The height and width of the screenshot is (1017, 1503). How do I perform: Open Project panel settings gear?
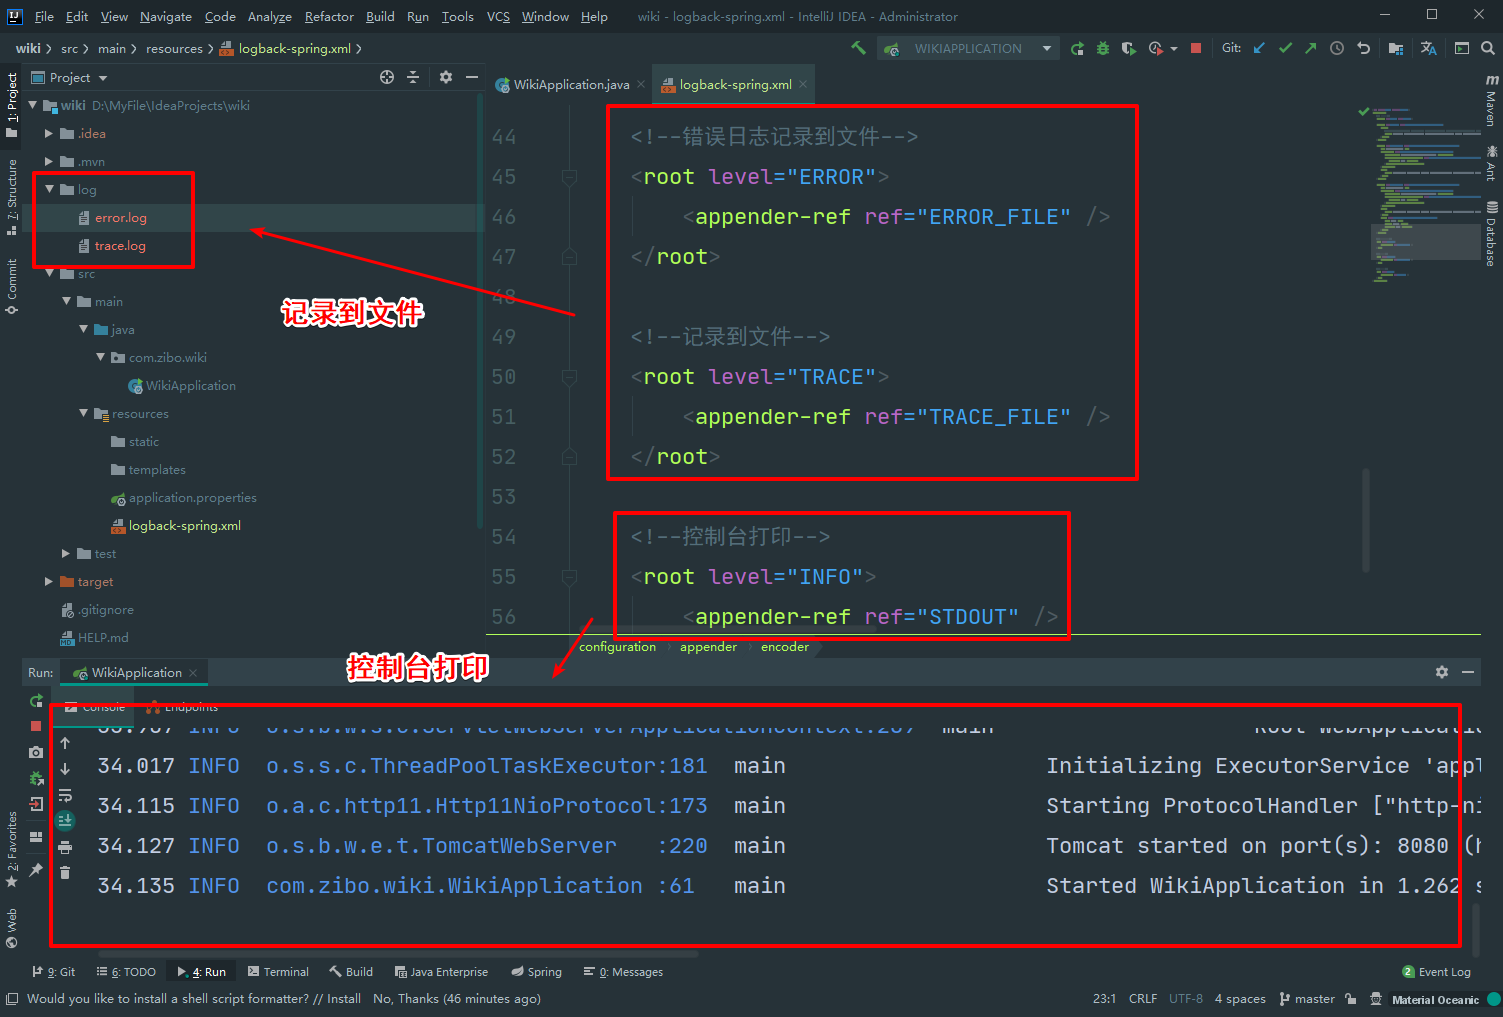[446, 77]
